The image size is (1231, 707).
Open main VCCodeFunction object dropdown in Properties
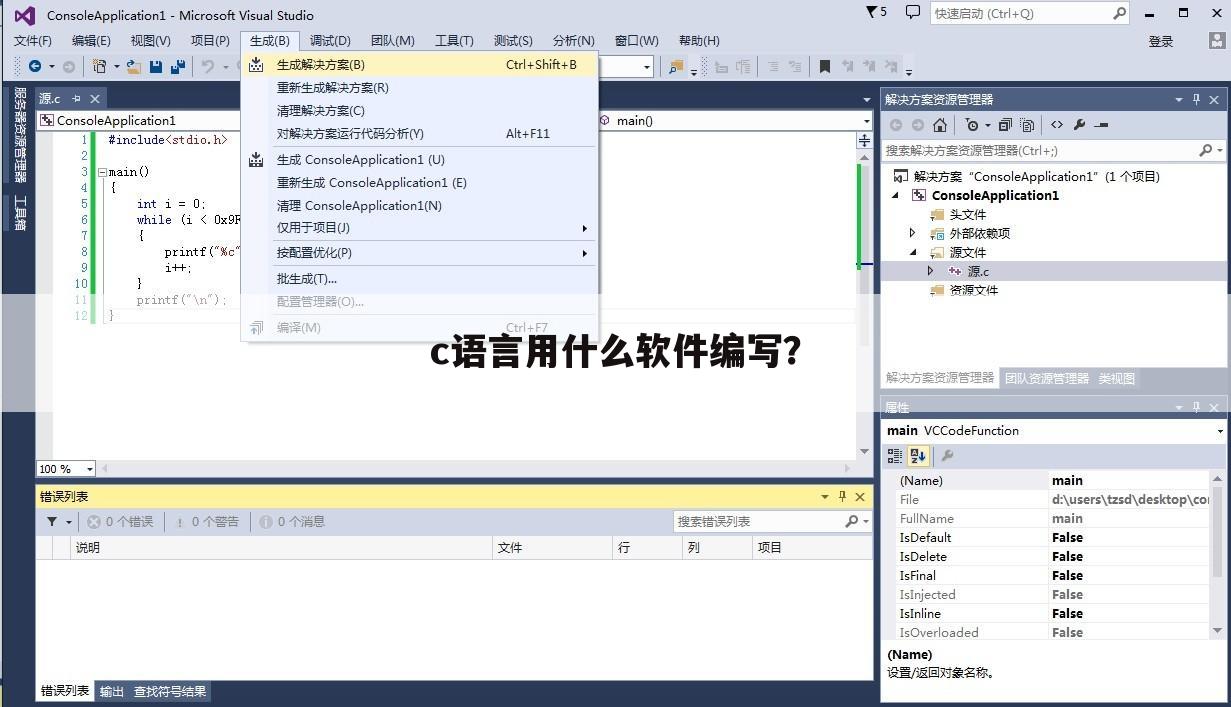[1220, 431]
